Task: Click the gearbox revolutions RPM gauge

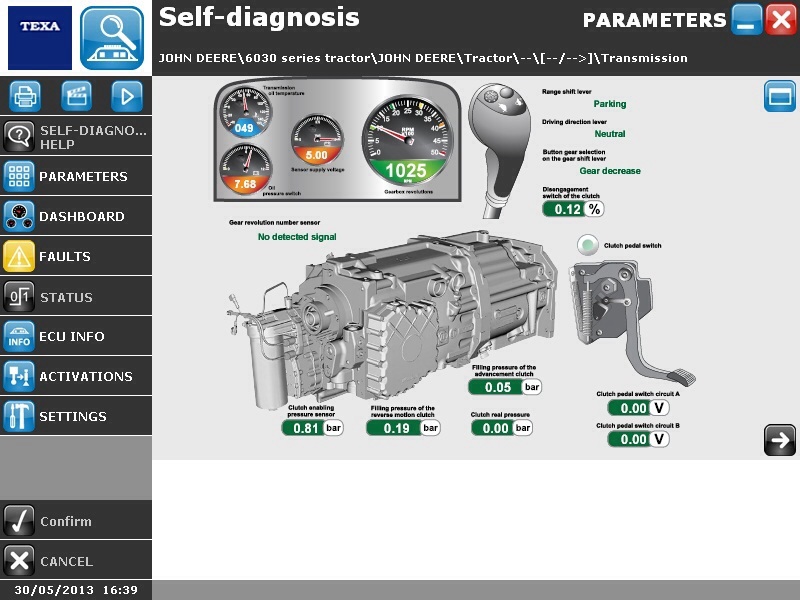Action: (x=406, y=140)
